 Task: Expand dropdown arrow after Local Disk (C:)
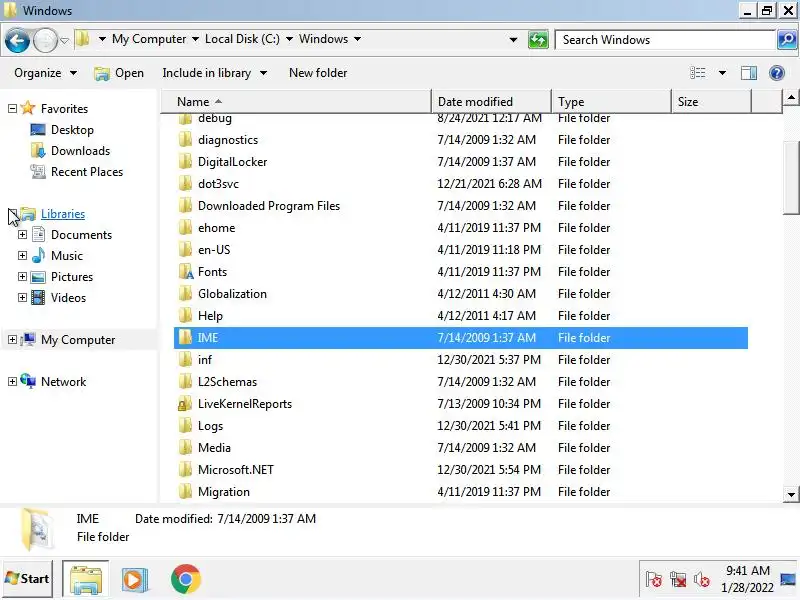point(289,39)
